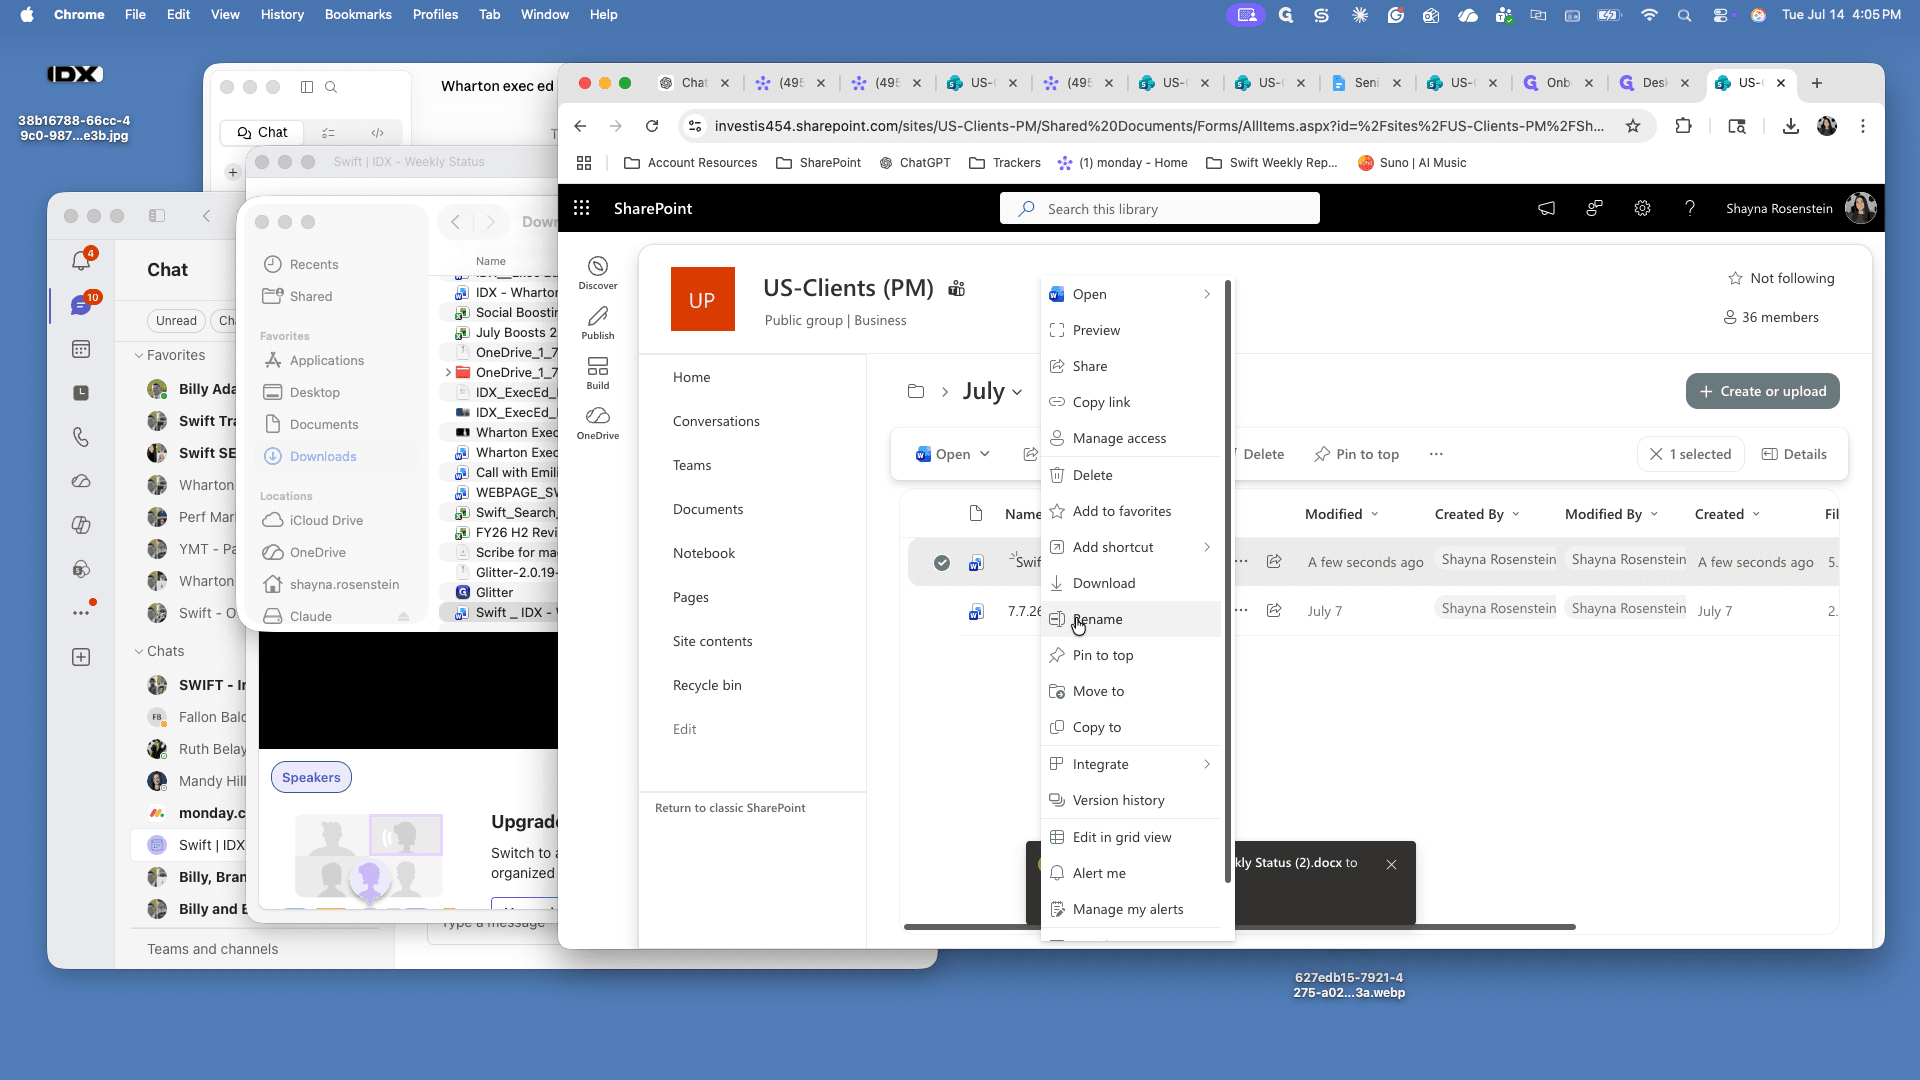Viewport: 1920px width, 1080px height.
Task: Collapse the Chats section in Teams
Action: tap(139, 651)
